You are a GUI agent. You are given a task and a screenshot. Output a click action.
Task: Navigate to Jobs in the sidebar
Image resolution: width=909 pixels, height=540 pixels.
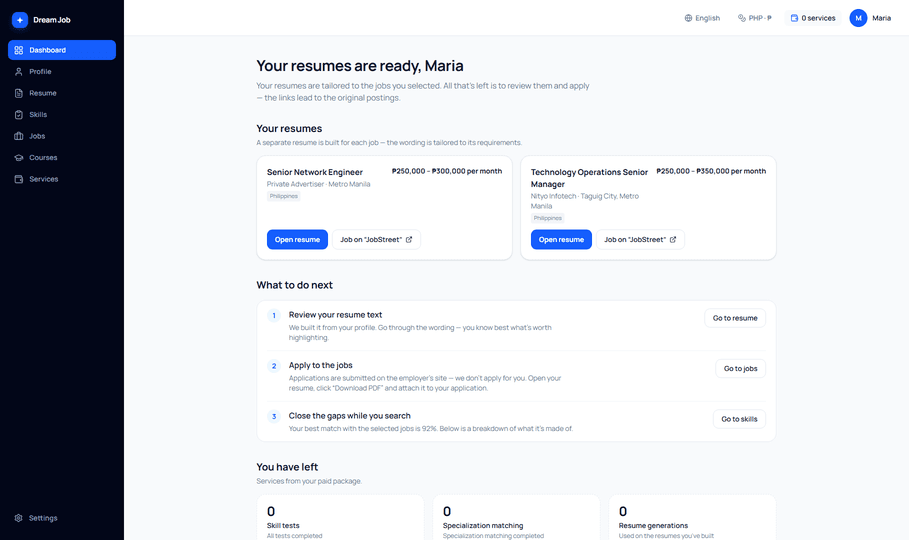point(62,136)
